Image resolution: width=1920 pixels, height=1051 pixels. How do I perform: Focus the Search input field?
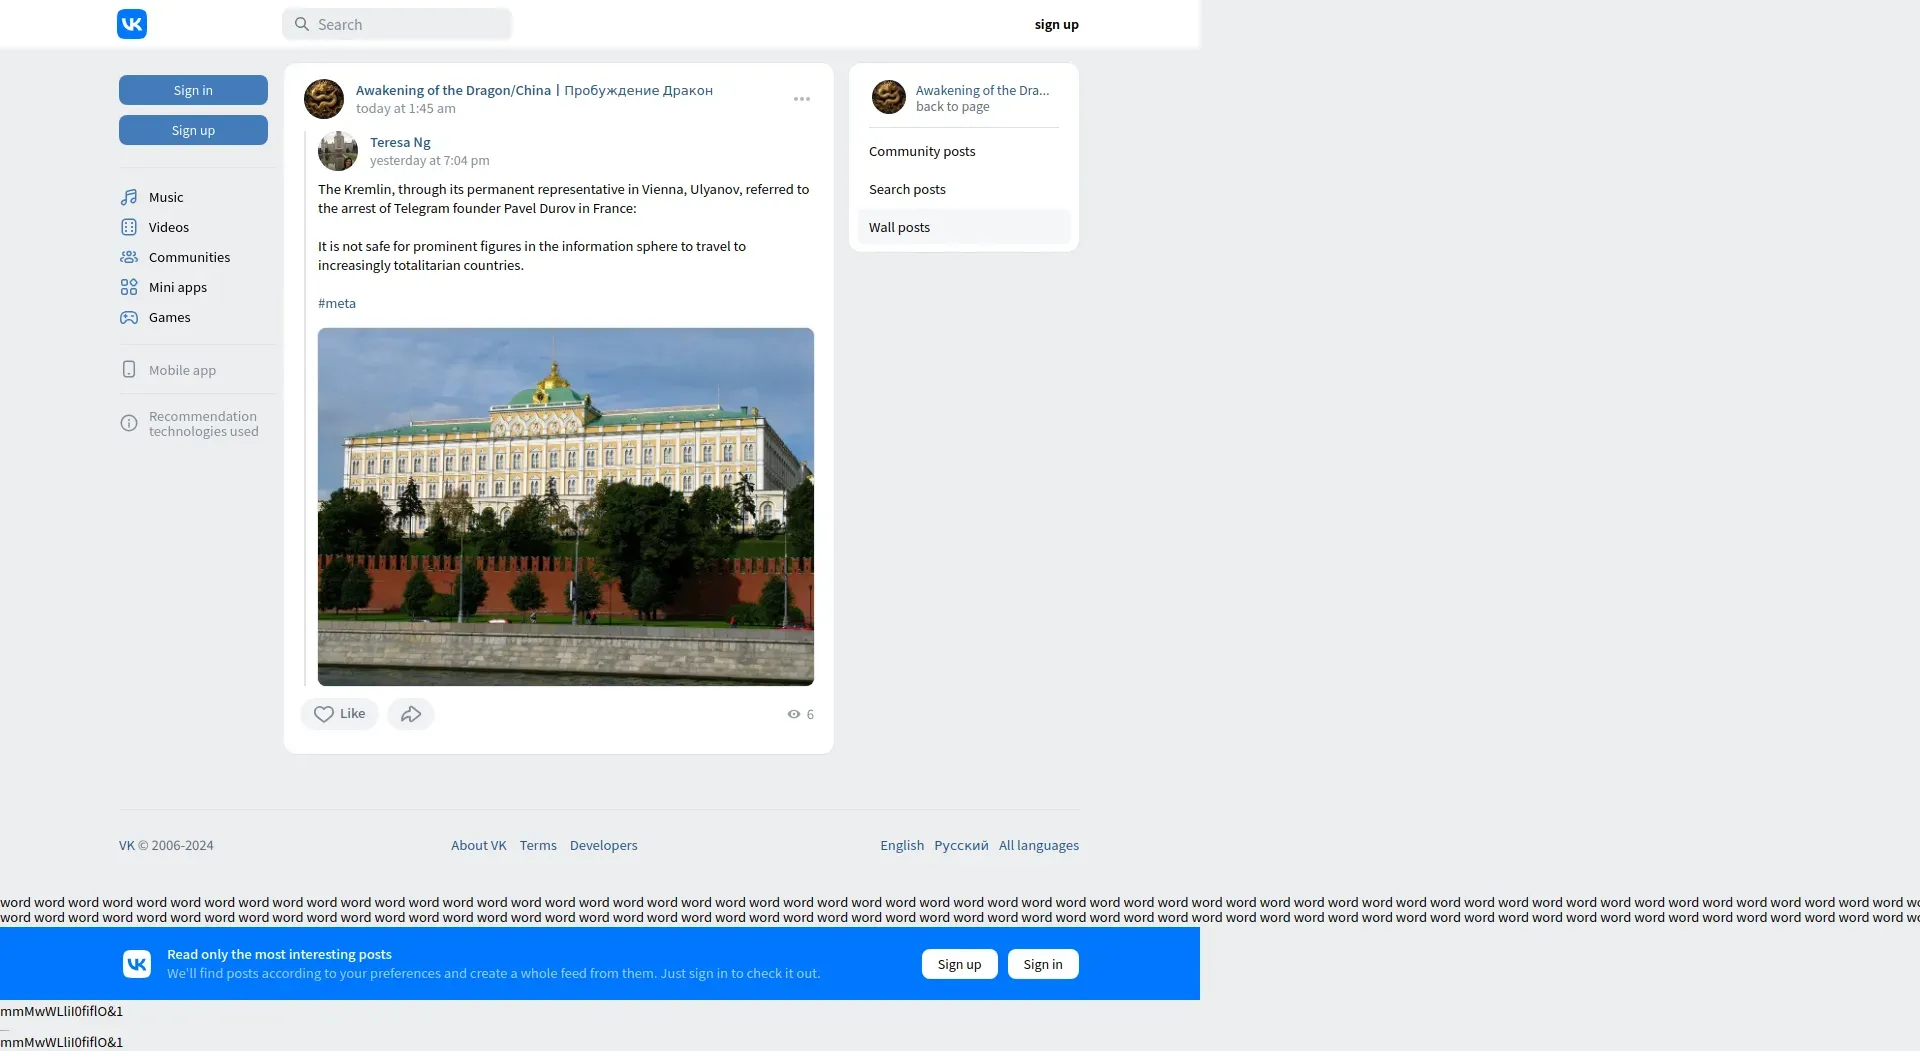(397, 24)
